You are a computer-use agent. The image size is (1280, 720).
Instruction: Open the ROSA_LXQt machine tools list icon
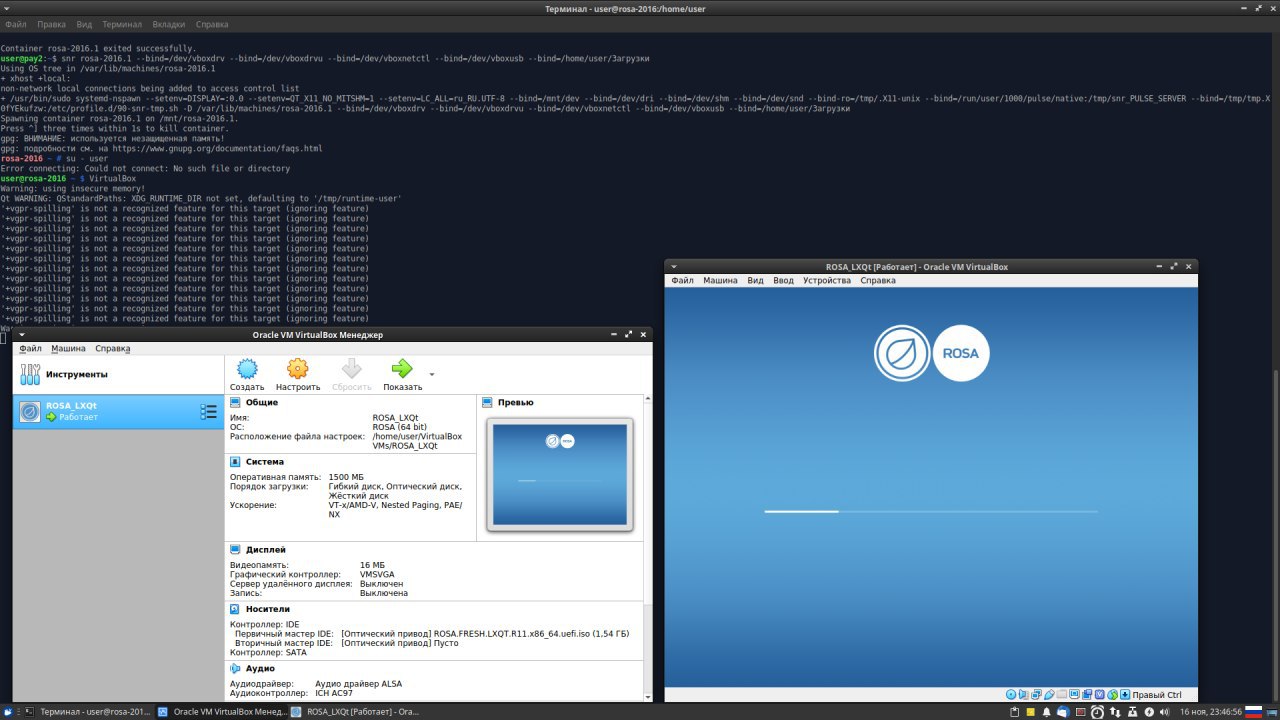[x=208, y=411]
